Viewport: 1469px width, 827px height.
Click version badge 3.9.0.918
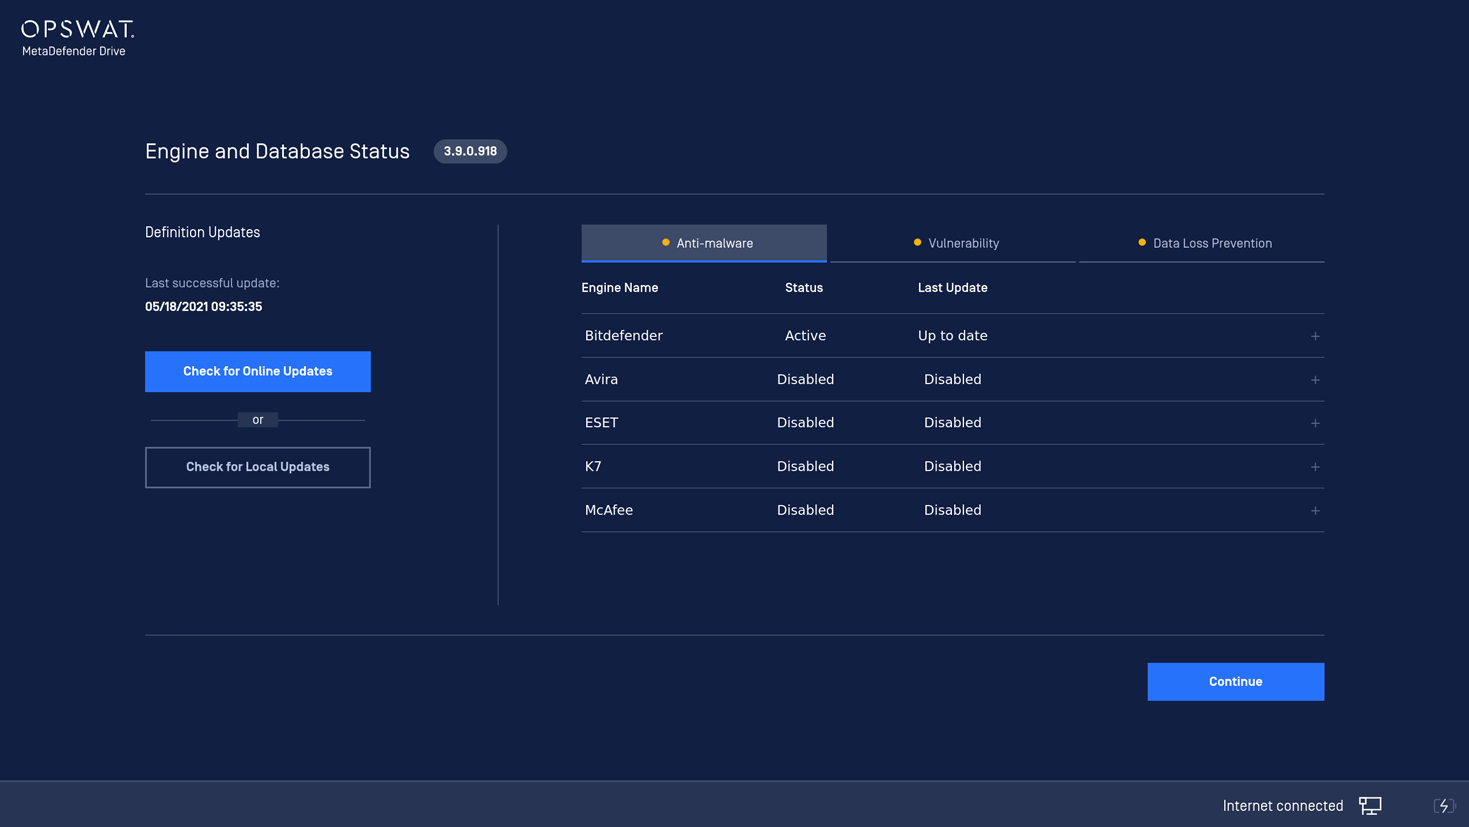pyautogui.click(x=470, y=151)
